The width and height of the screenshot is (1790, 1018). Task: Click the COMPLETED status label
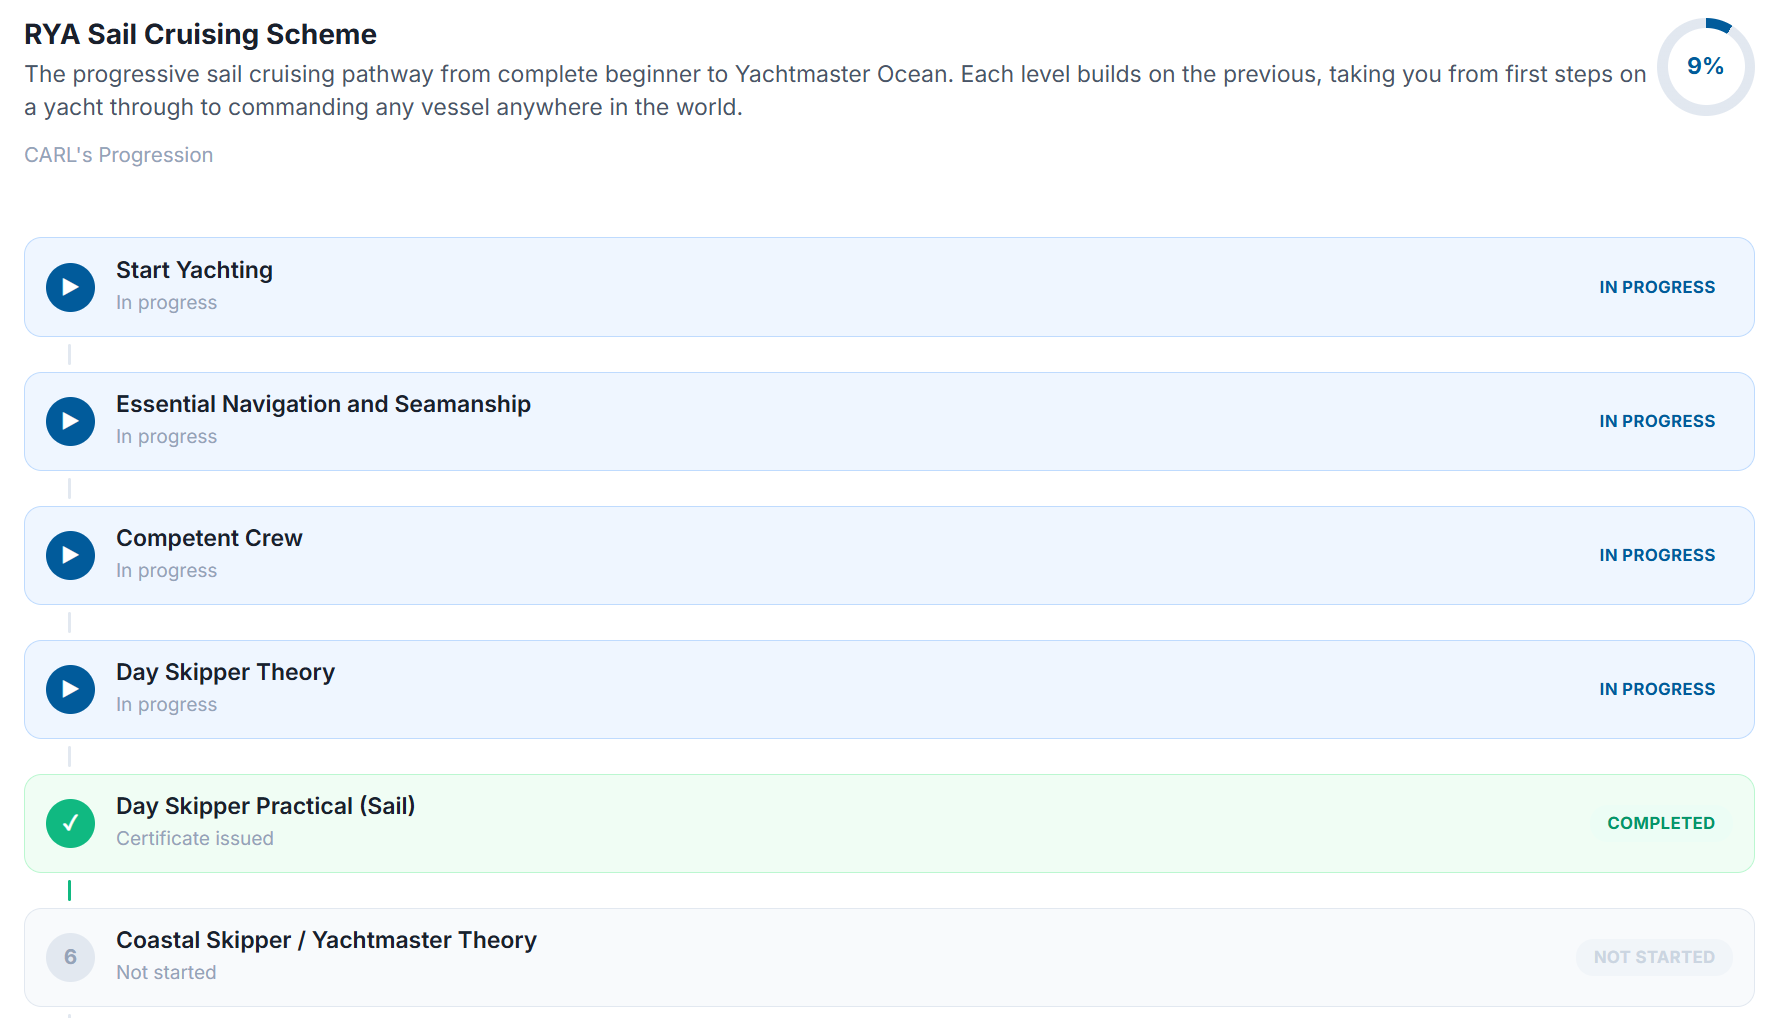coord(1661,823)
